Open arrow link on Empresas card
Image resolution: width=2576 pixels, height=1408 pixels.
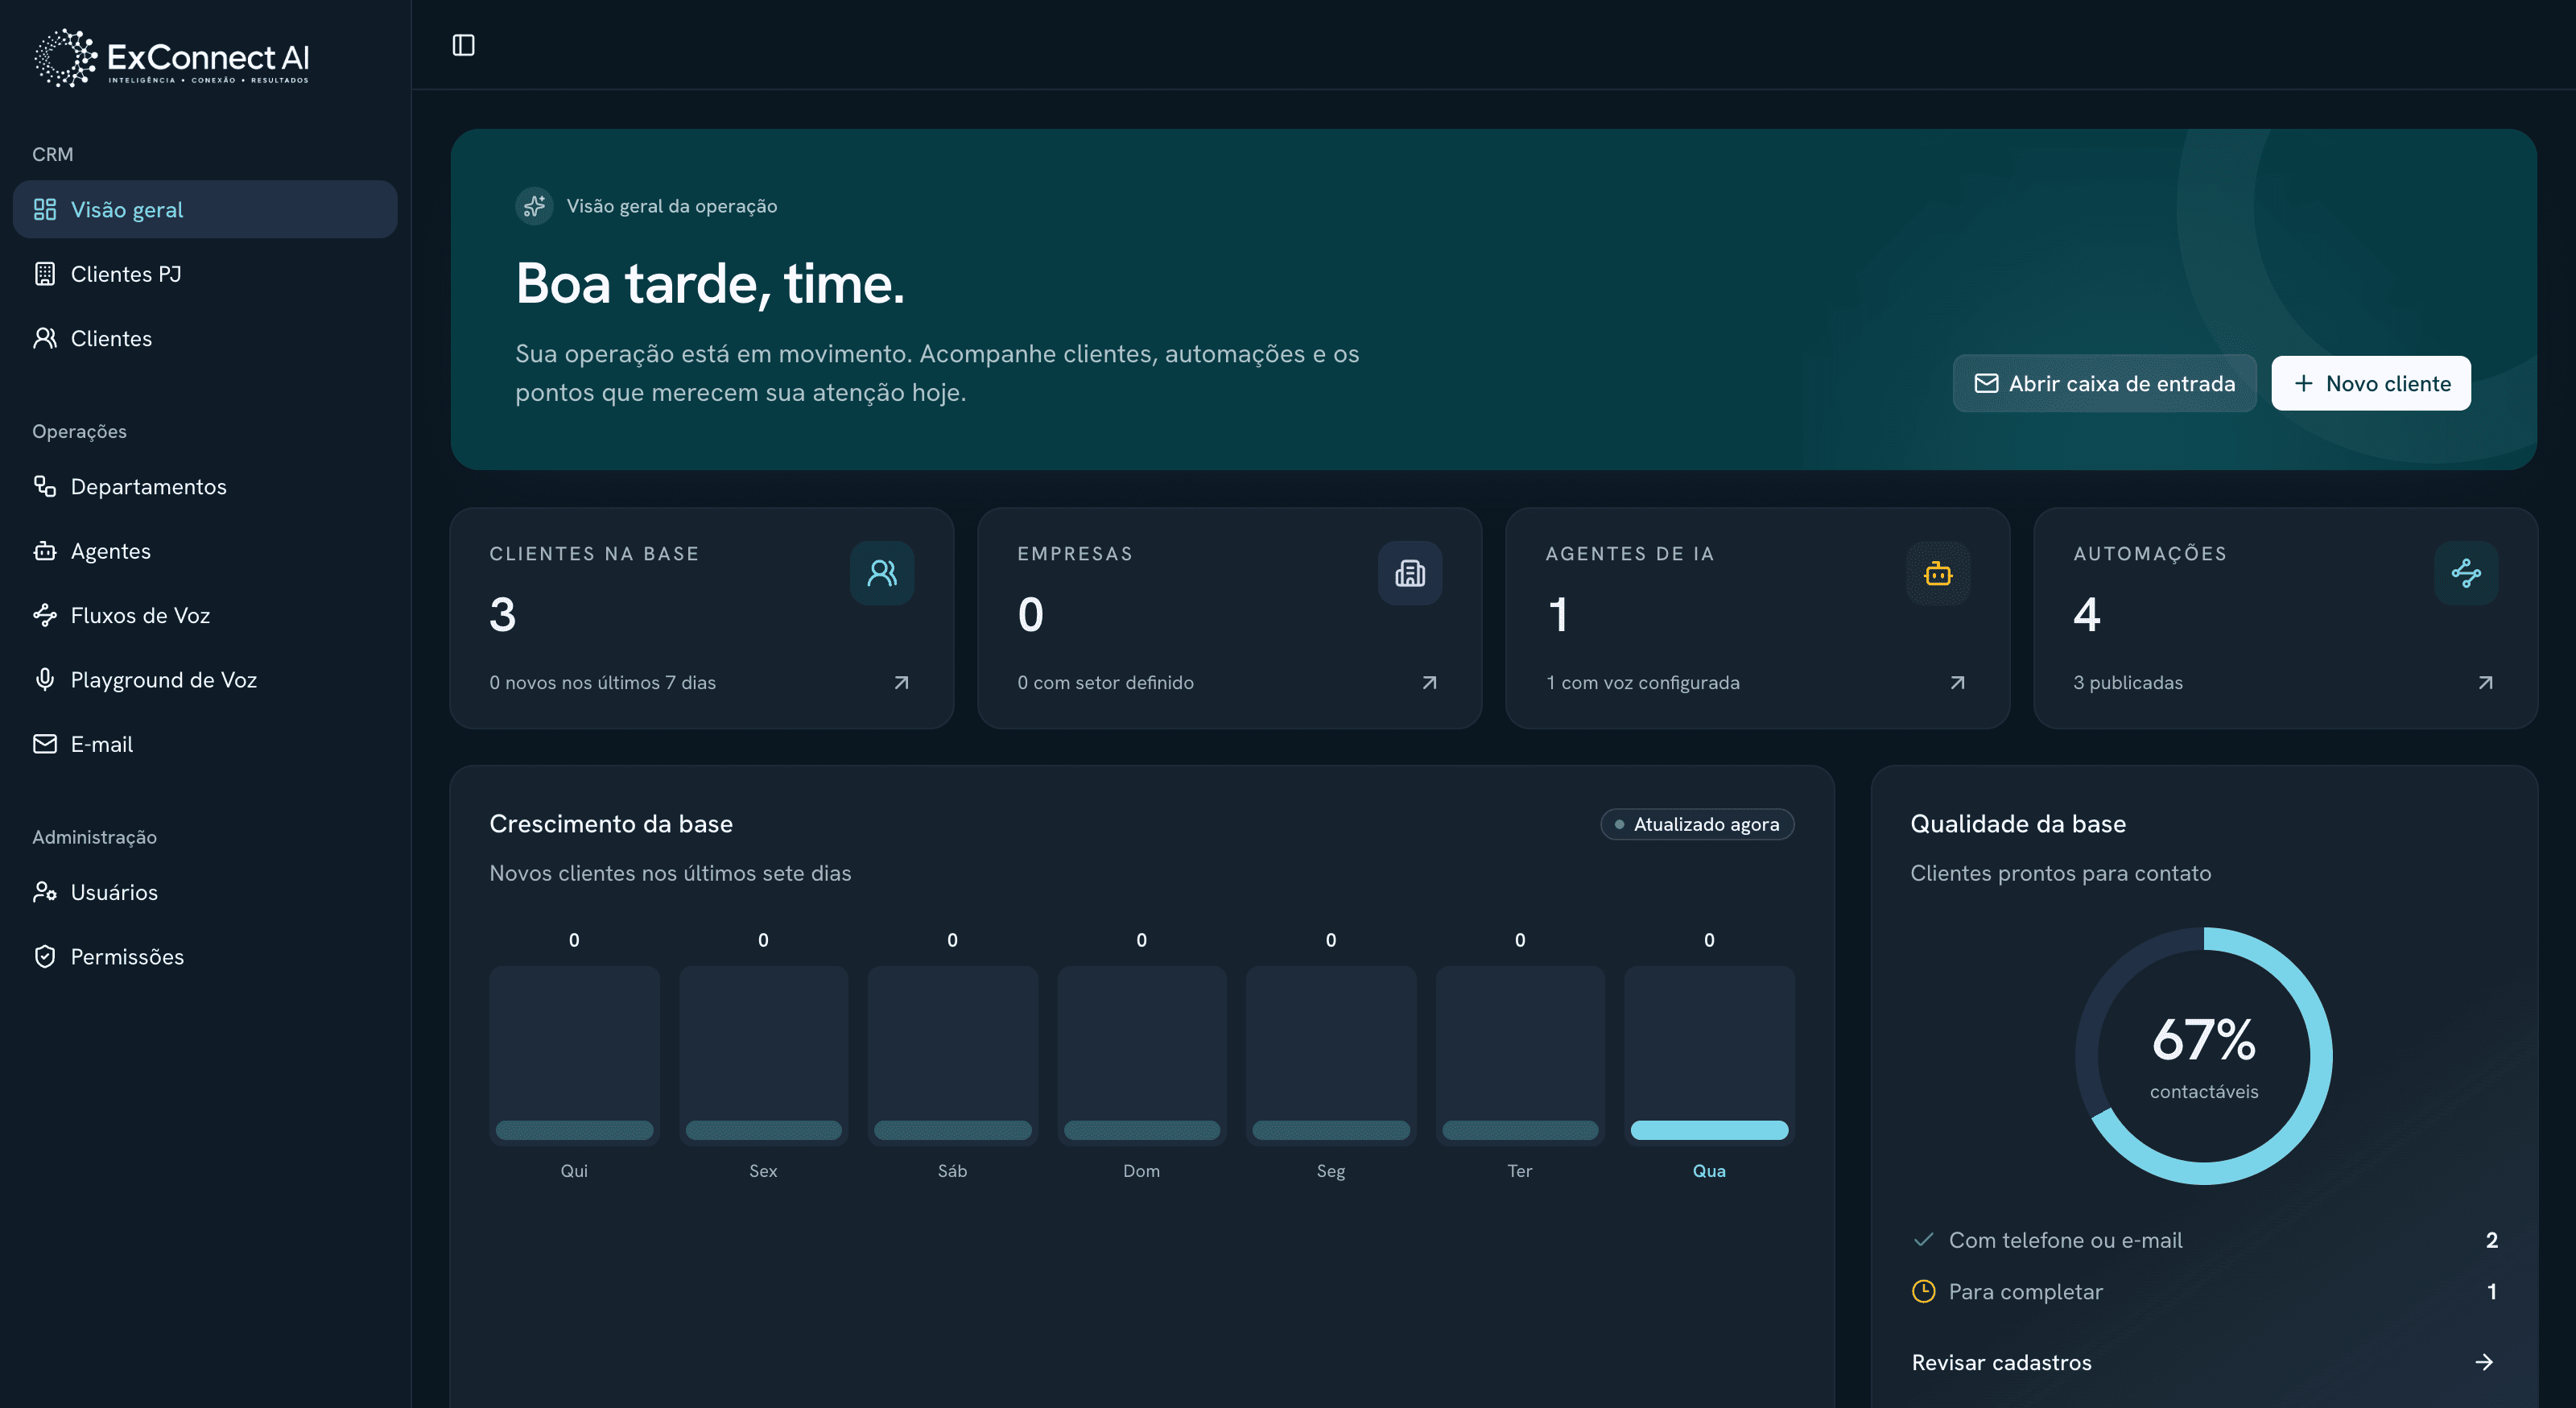(x=1429, y=683)
